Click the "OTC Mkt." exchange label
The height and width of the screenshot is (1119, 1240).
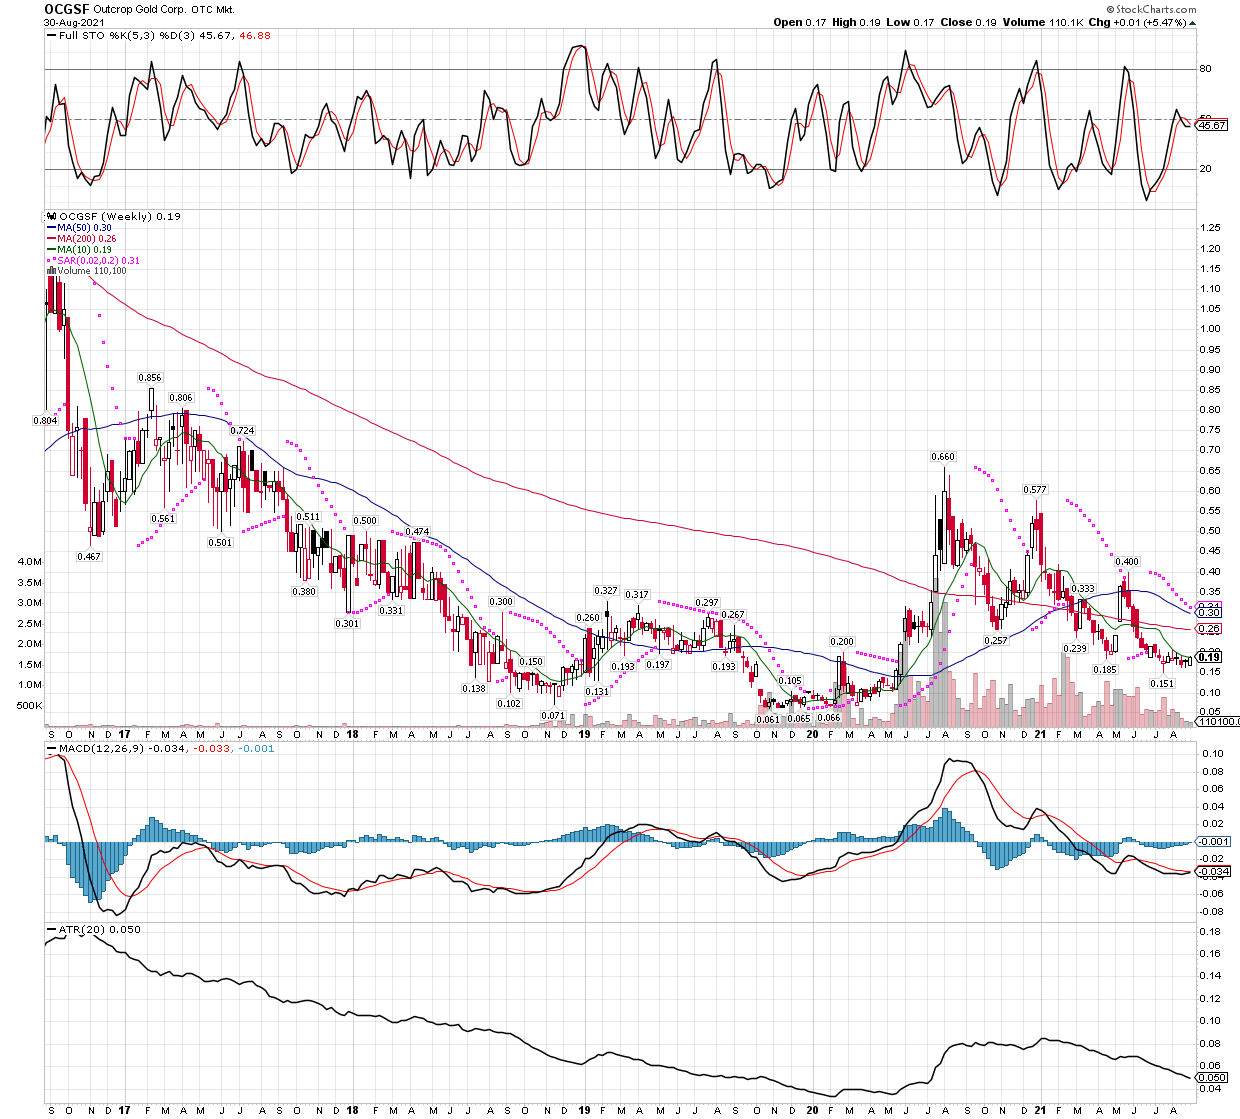pos(213,9)
